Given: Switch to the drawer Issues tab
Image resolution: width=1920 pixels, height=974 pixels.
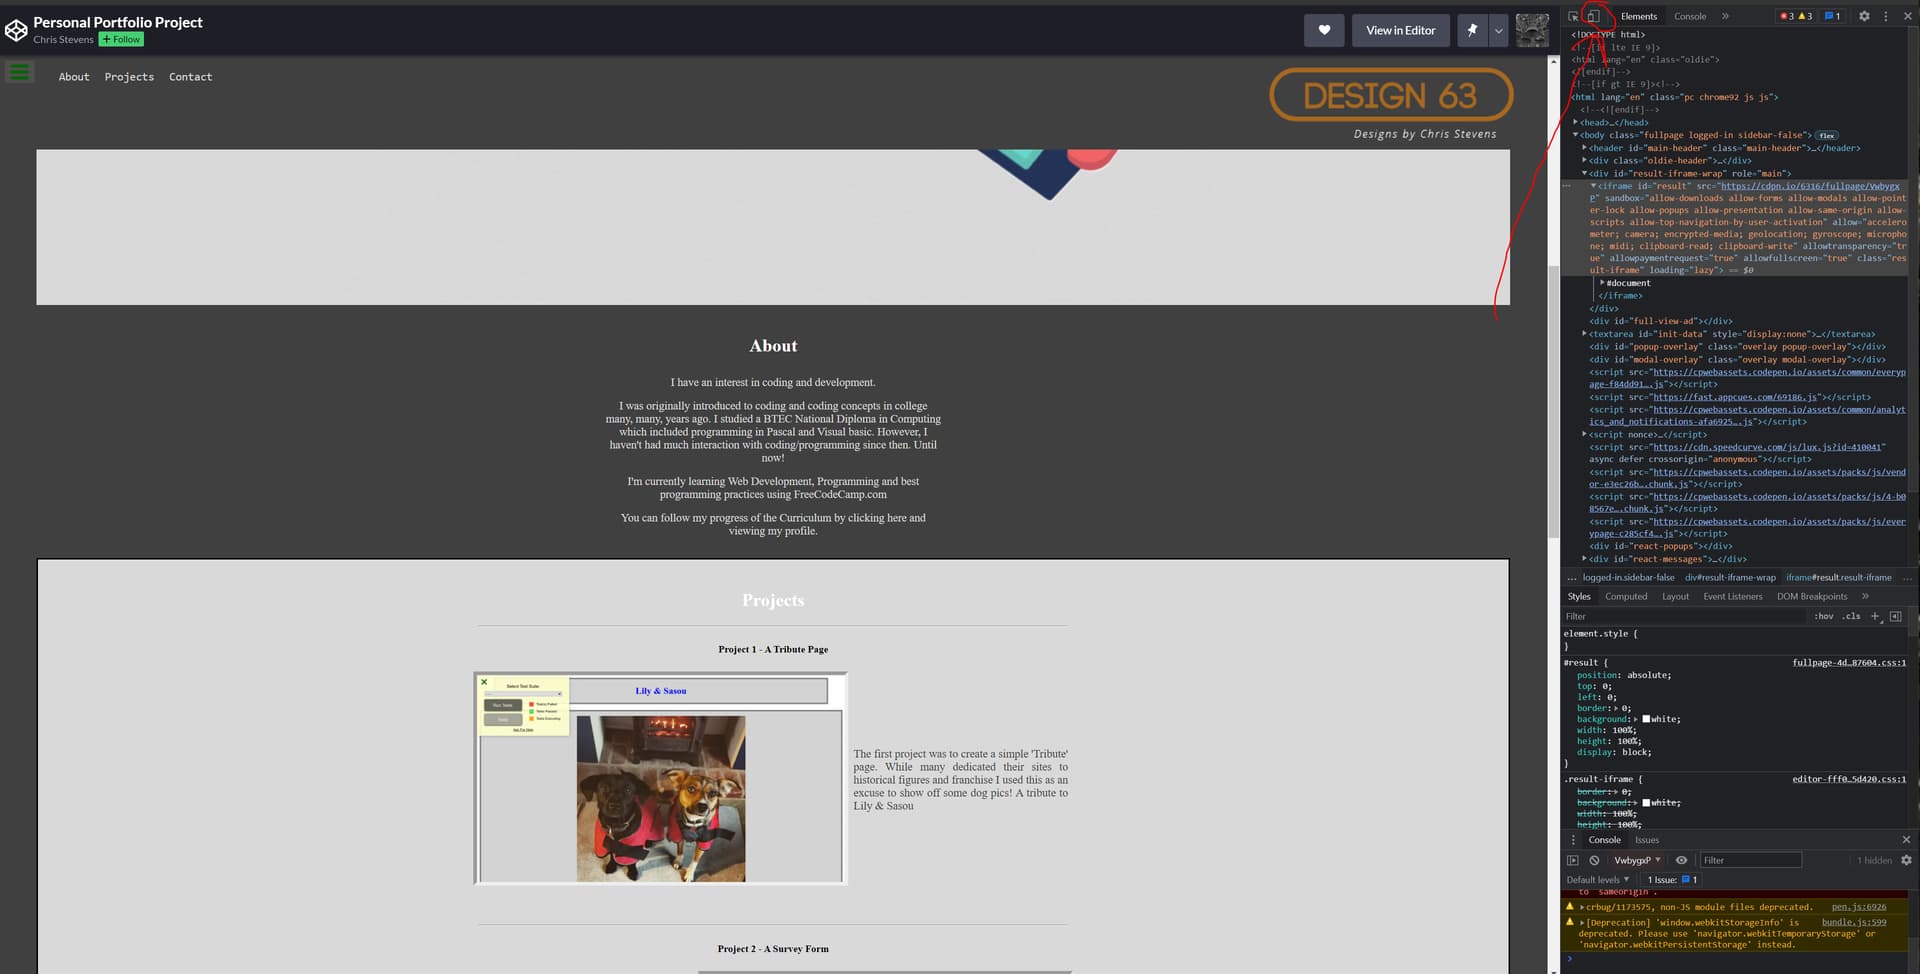Looking at the screenshot, I should [x=1647, y=840].
